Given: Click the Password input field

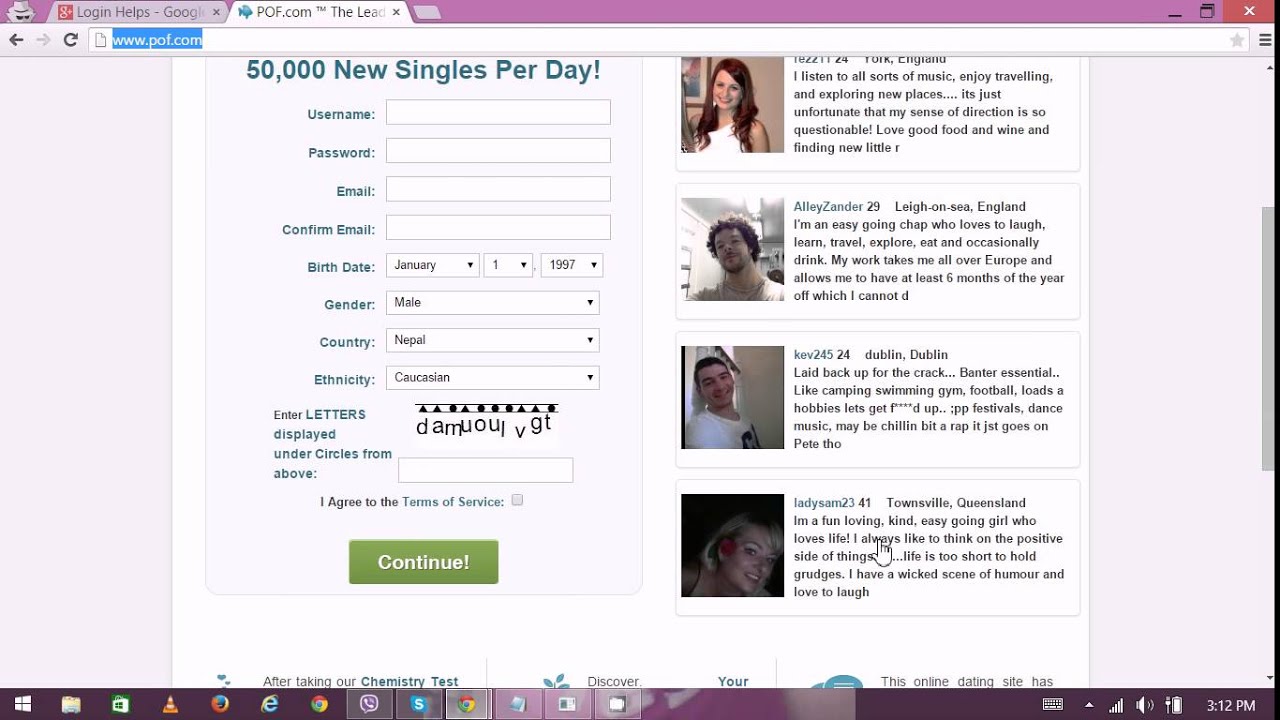Looking at the screenshot, I should tap(498, 150).
